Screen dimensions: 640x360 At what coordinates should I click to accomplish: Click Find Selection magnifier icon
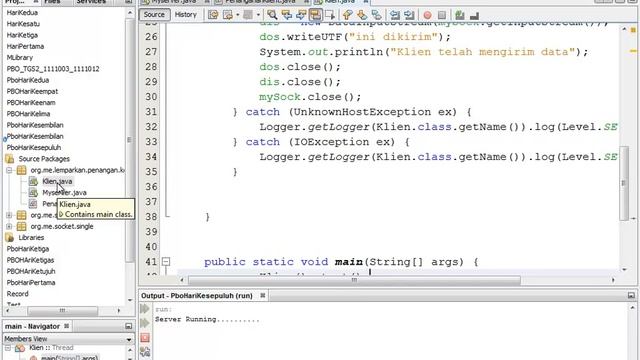pyautogui.click(x=272, y=15)
